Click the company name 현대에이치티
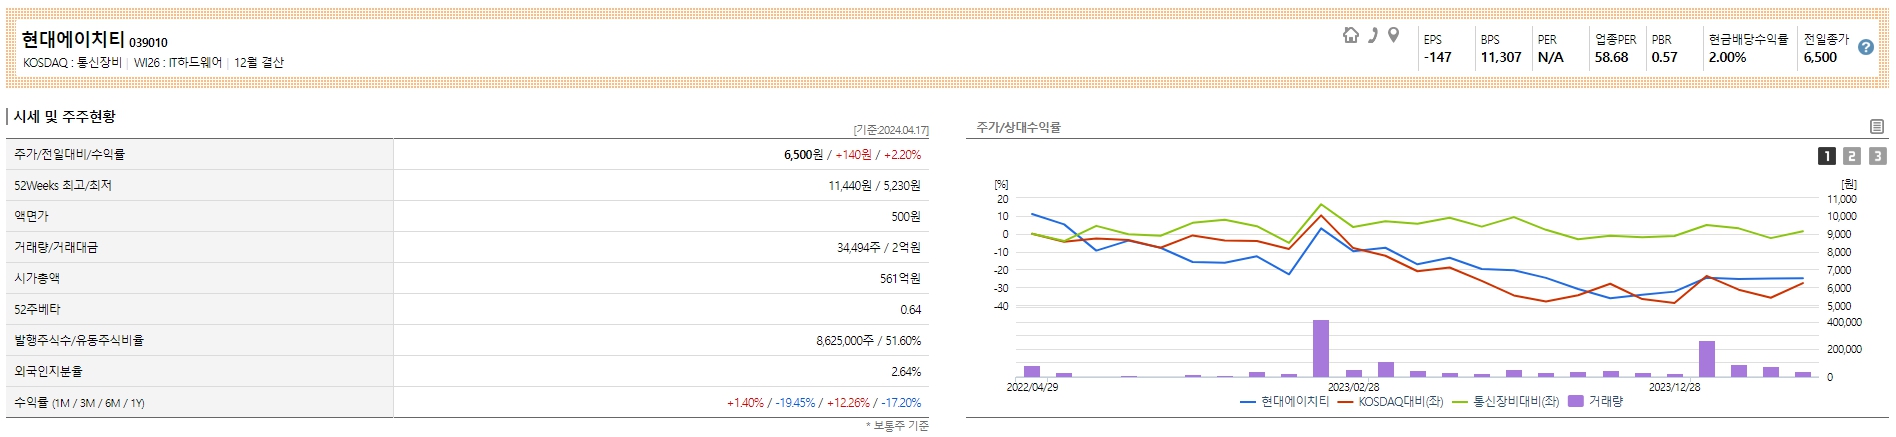The height and width of the screenshot is (437, 1896). [x=73, y=40]
